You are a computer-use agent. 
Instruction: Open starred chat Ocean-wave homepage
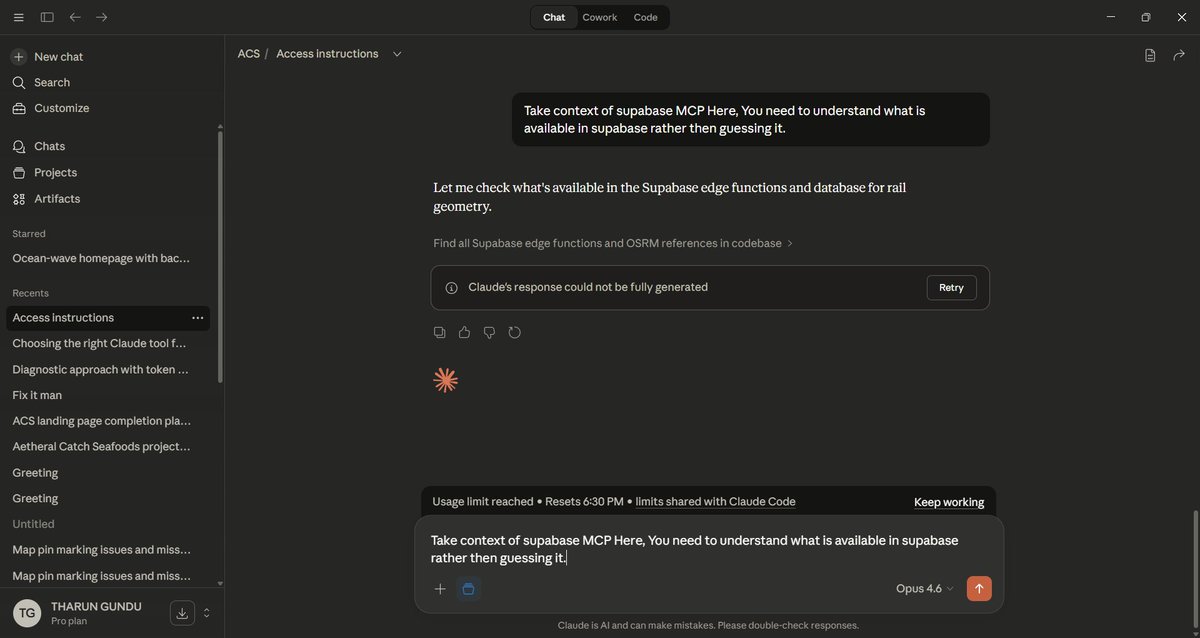pos(101,258)
